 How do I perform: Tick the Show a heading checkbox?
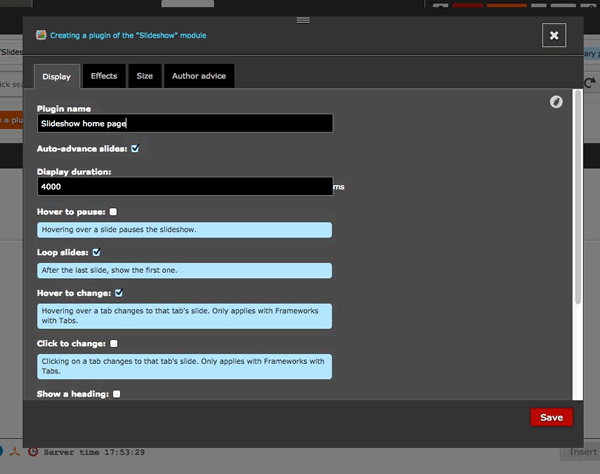click(x=117, y=394)
